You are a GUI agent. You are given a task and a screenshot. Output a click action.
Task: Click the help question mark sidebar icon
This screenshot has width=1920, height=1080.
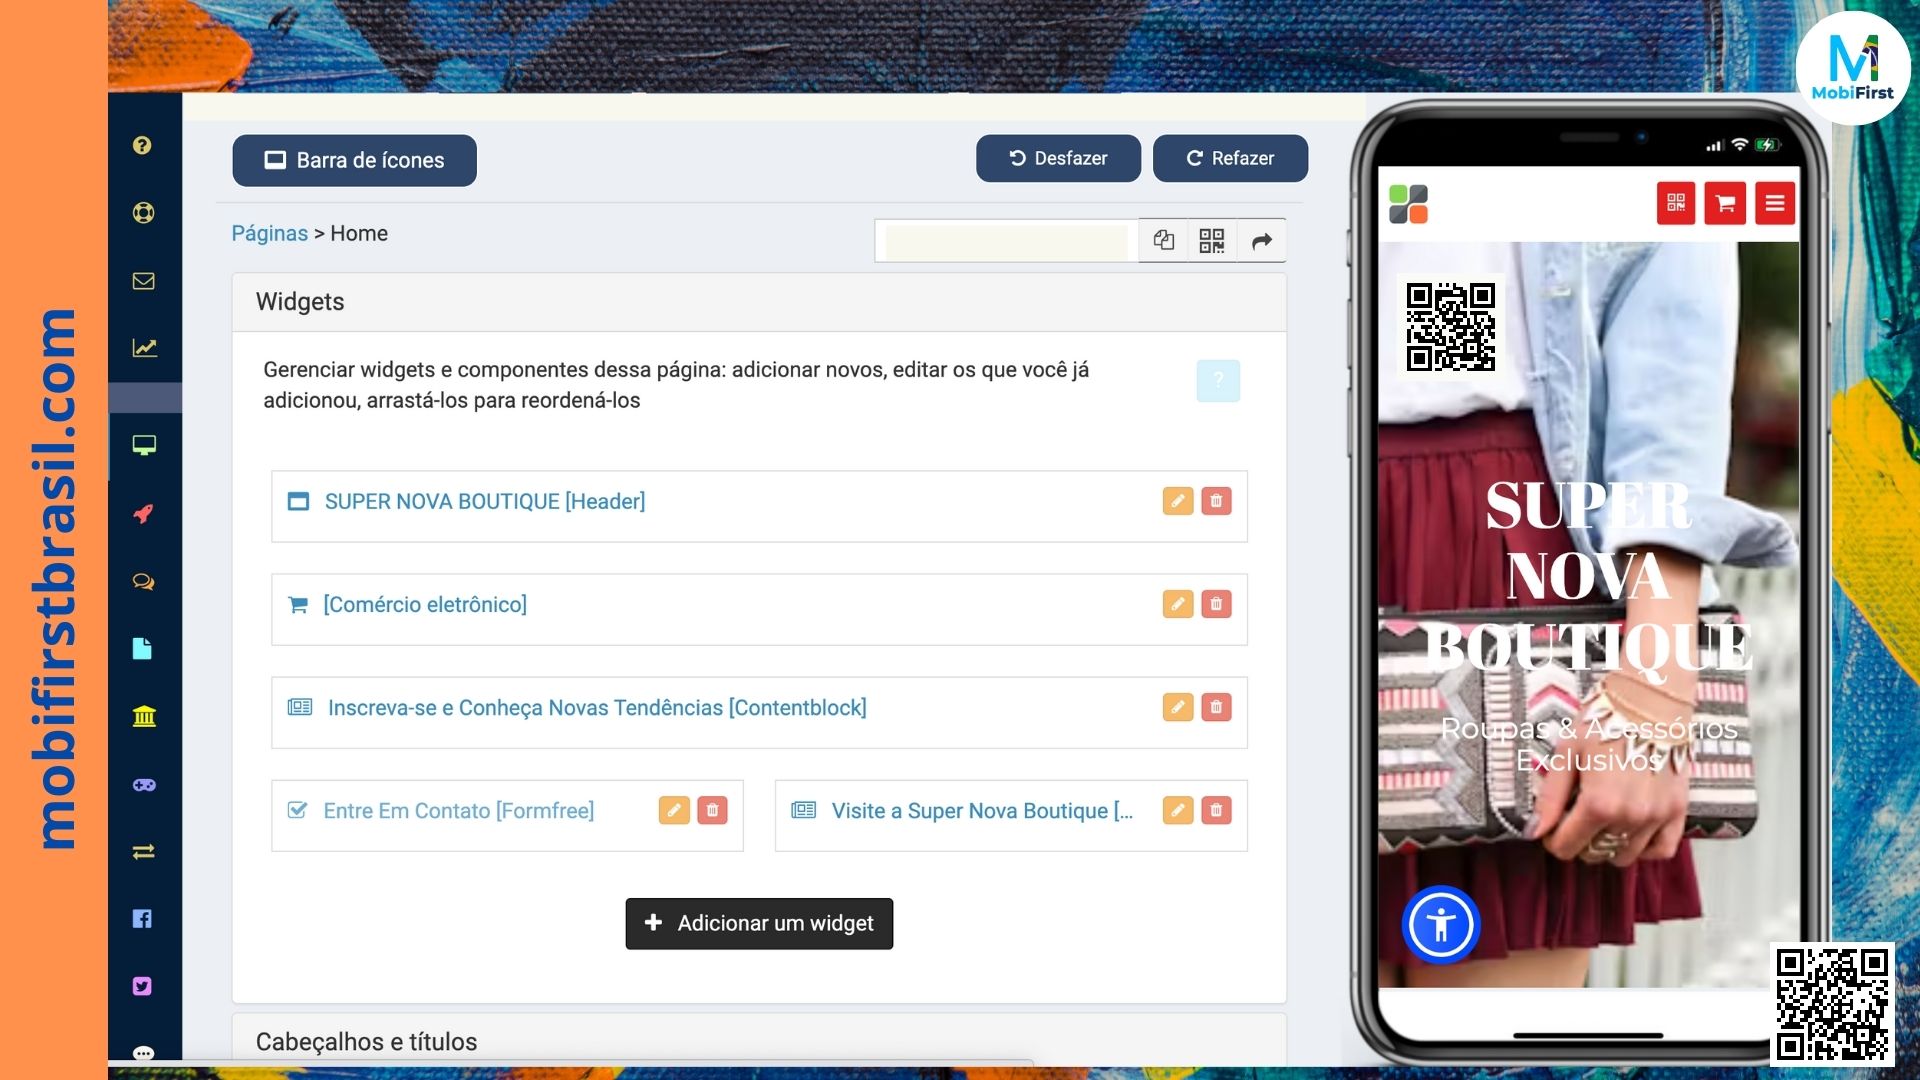click(x=142, y=145)
